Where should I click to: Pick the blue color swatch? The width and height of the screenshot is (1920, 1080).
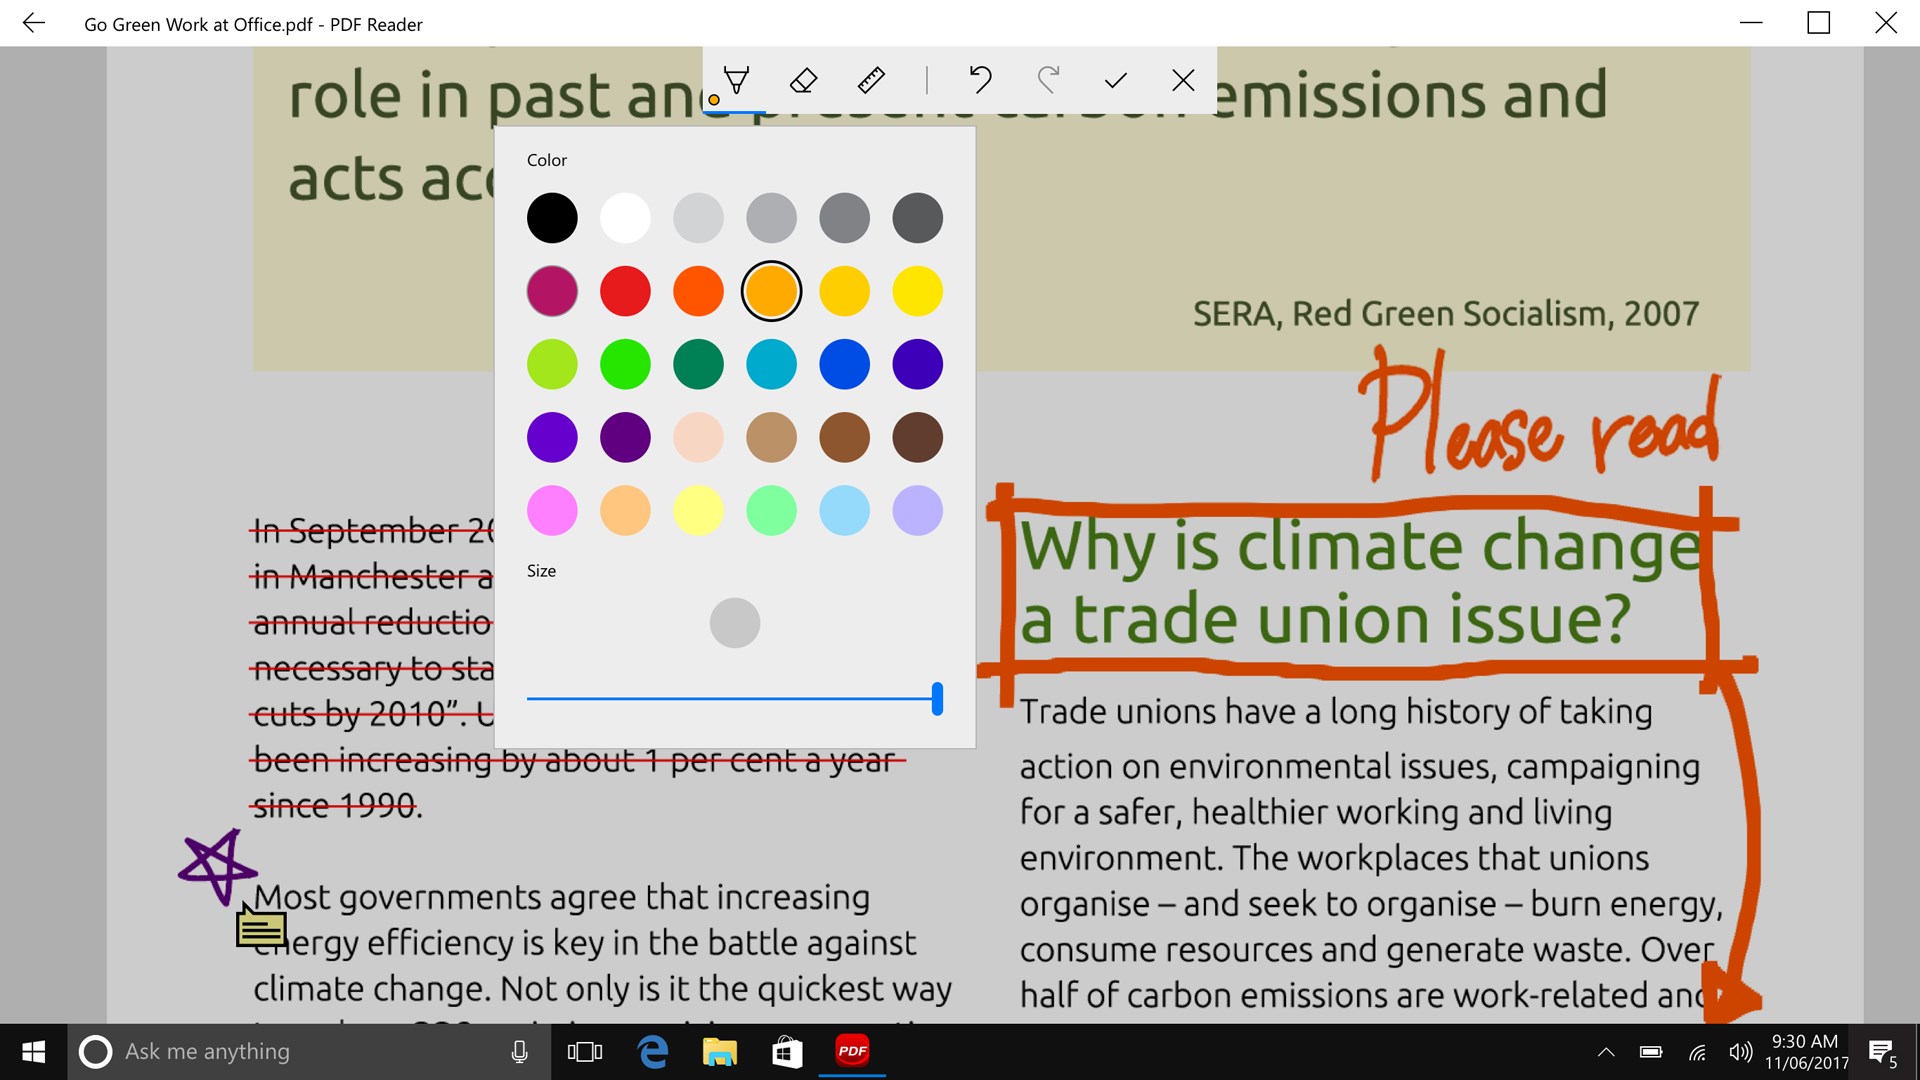tap(844, 364)
